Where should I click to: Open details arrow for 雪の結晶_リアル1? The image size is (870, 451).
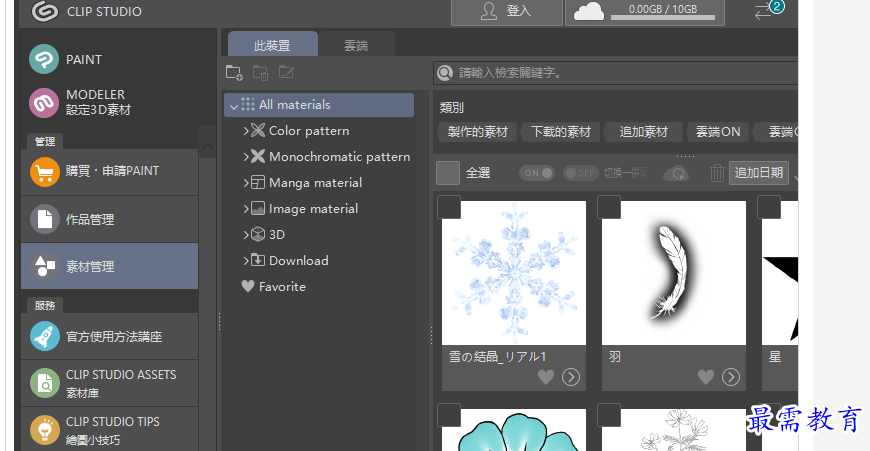(x=571, y=377)
